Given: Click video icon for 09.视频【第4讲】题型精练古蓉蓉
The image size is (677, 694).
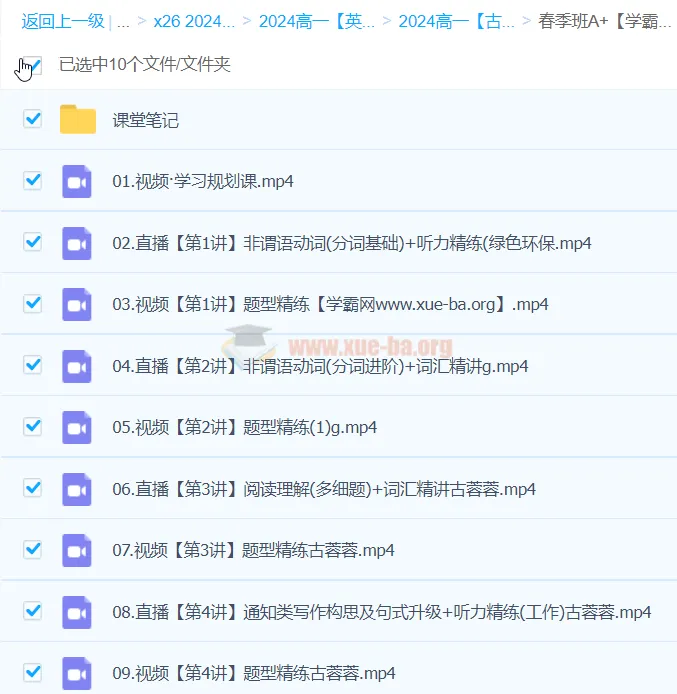Looking at the screenshot, I should [77, 674].
